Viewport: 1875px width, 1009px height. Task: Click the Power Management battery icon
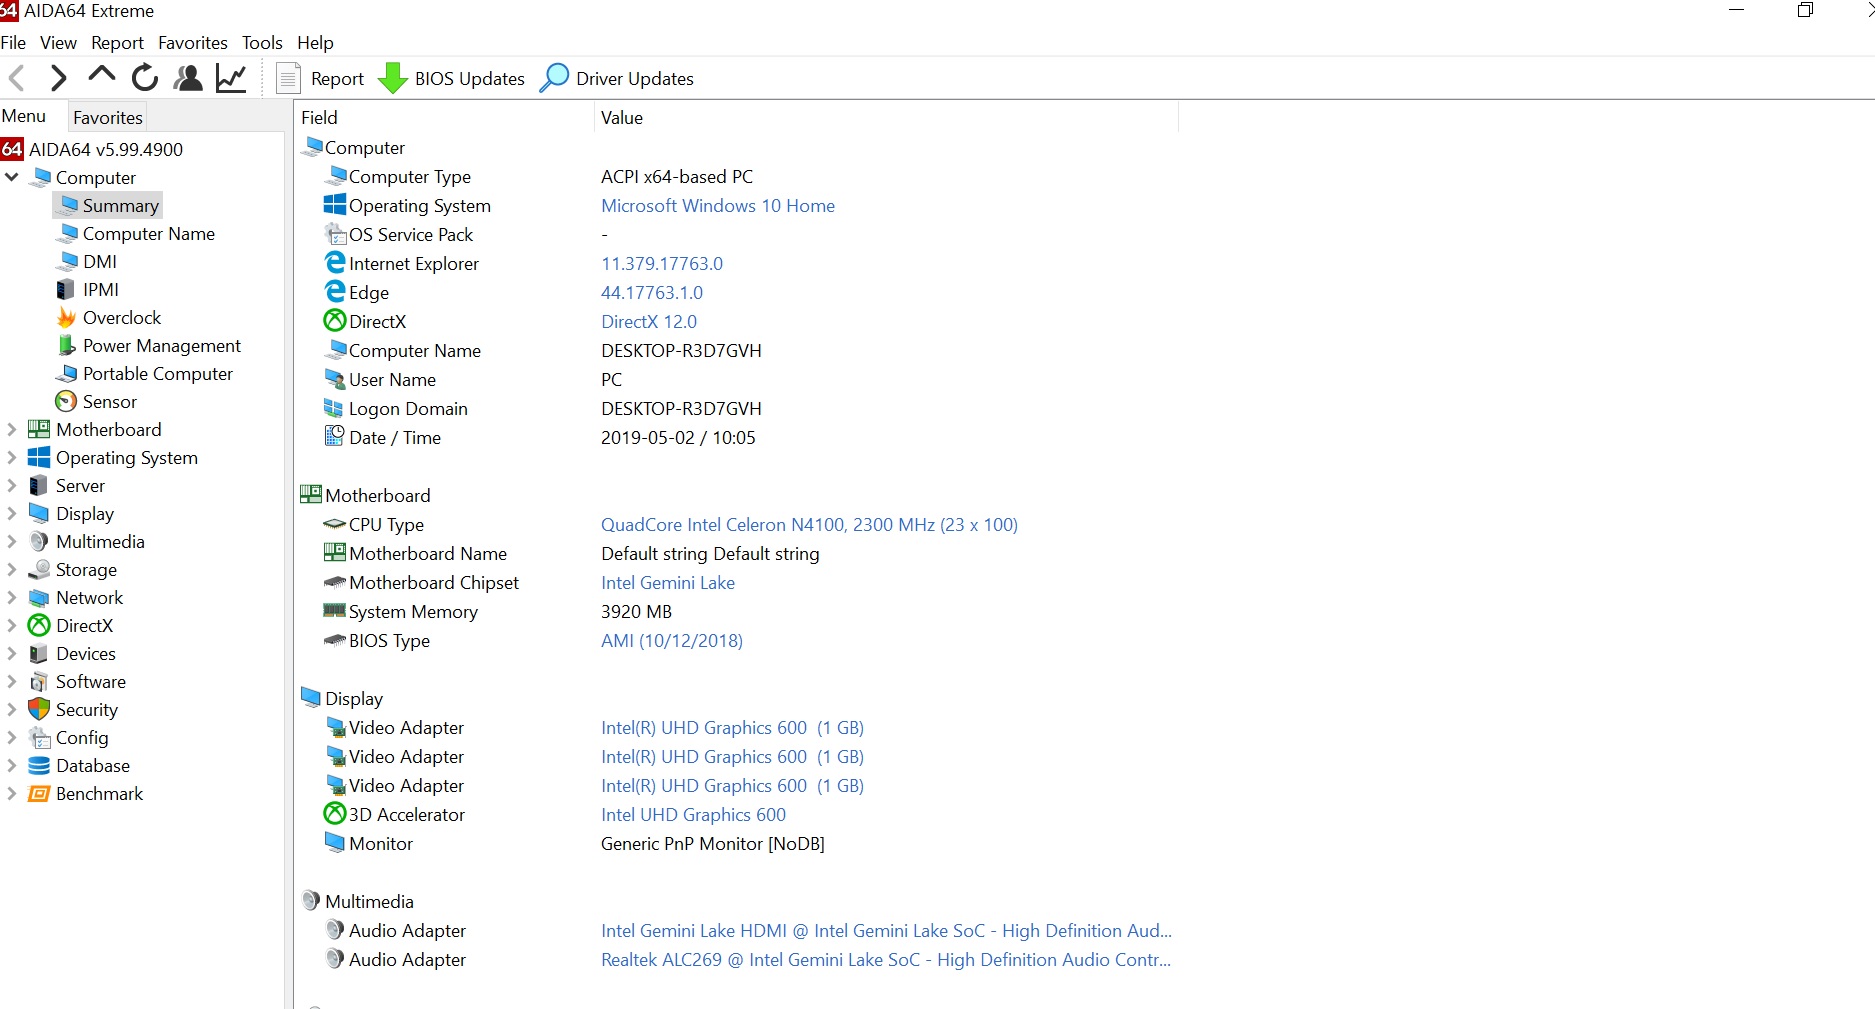pos(66,345)
